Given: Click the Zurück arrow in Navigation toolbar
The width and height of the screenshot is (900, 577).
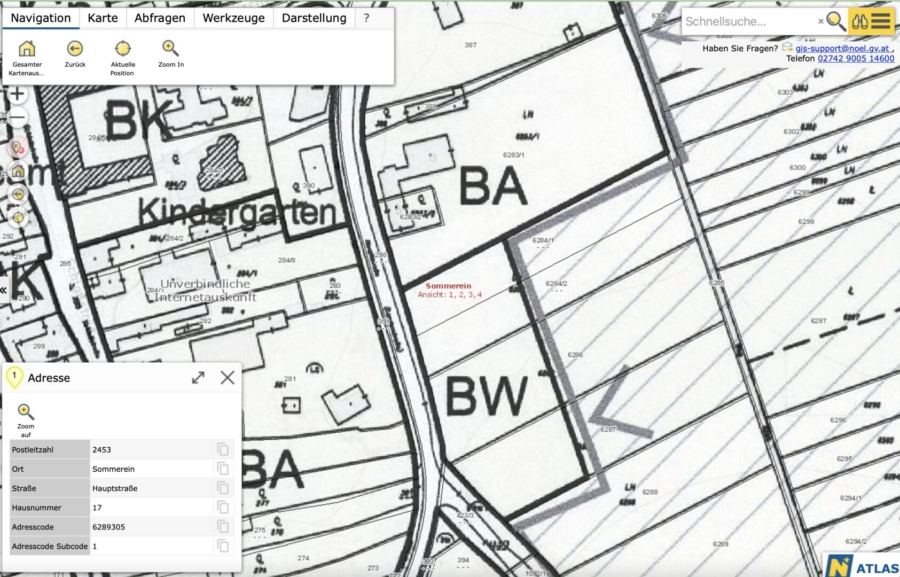Looking at the screenshot, I should pyautogui.click(x=75, y=48).
